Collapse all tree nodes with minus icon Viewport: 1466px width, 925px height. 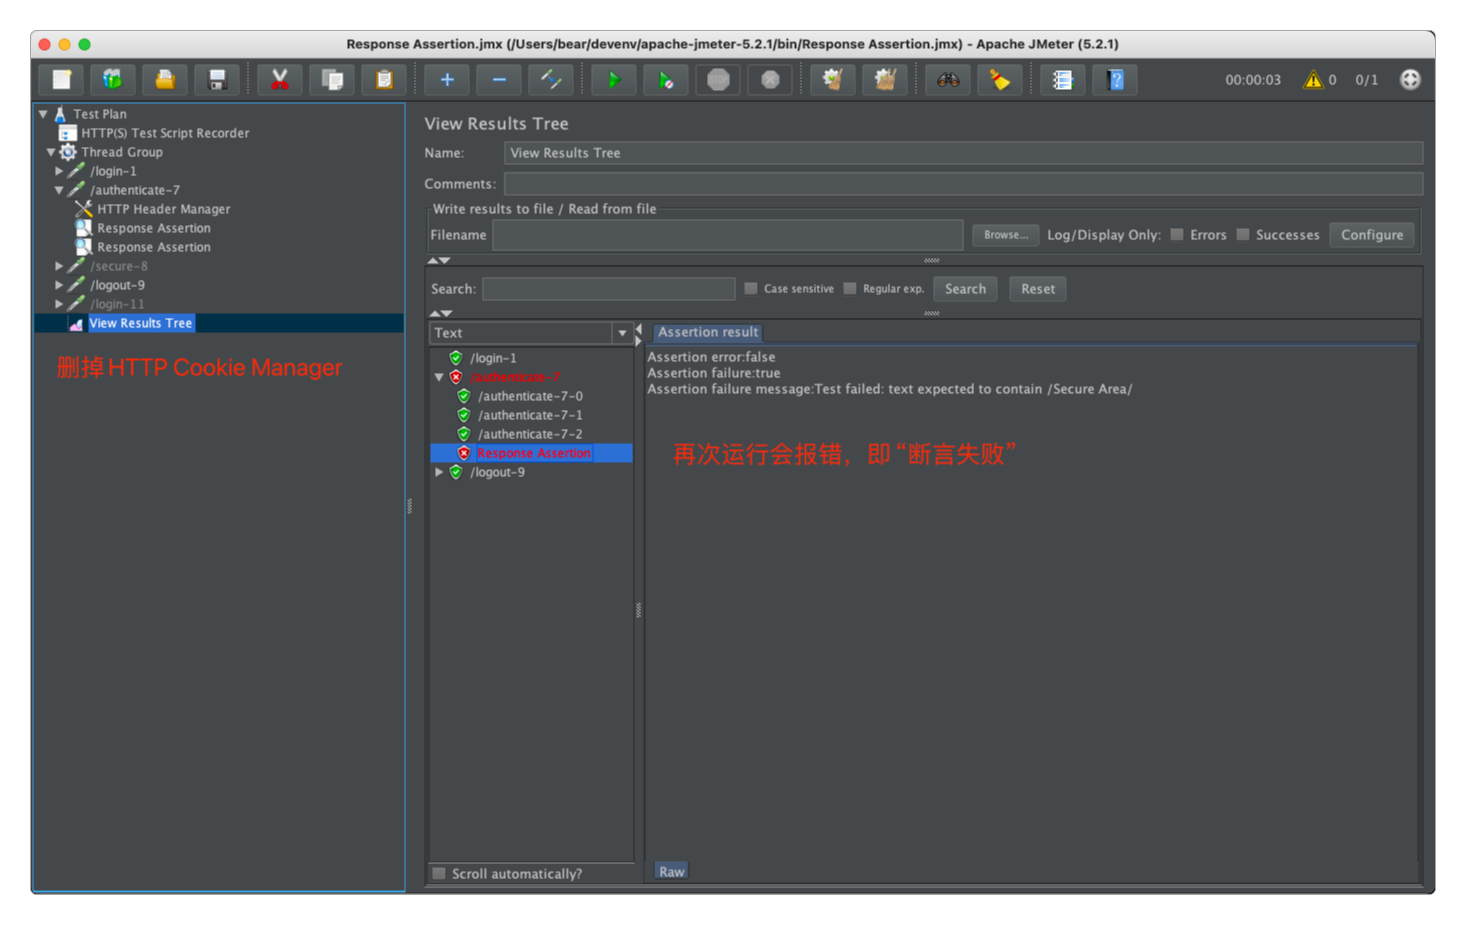coord(499,80)
